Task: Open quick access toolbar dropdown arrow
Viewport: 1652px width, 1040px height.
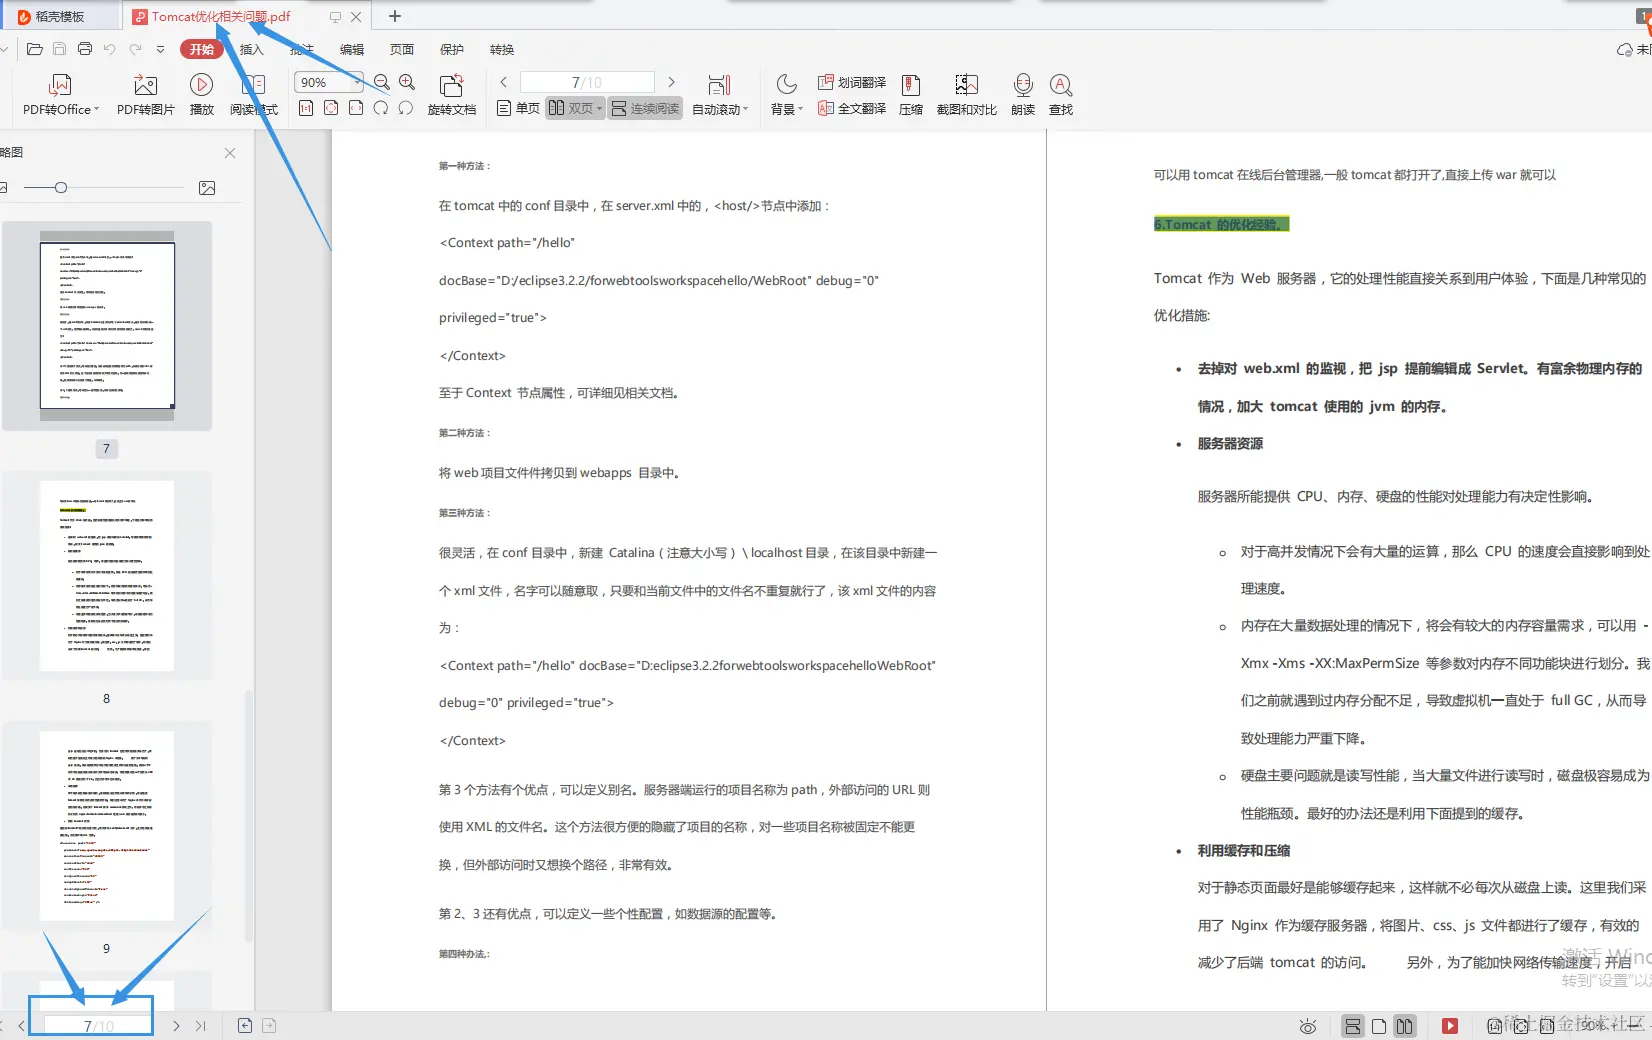Action: pos(160,49)
